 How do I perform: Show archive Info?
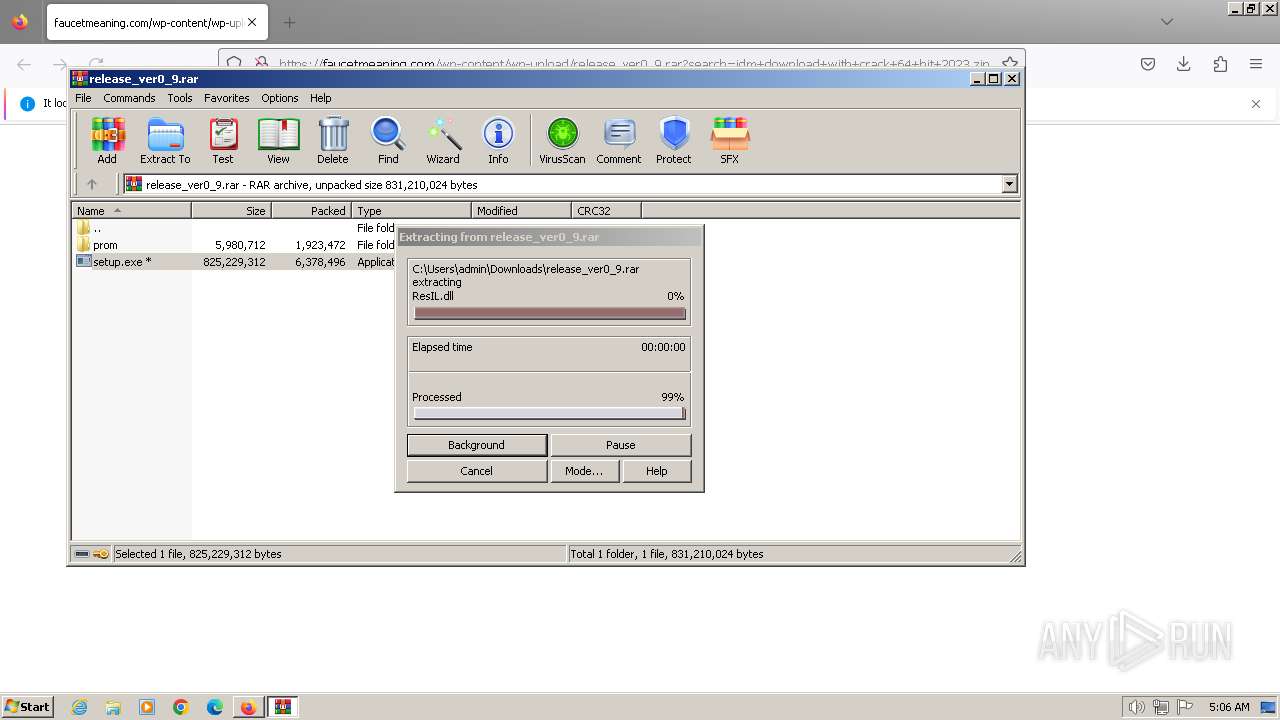pos(498,140)
